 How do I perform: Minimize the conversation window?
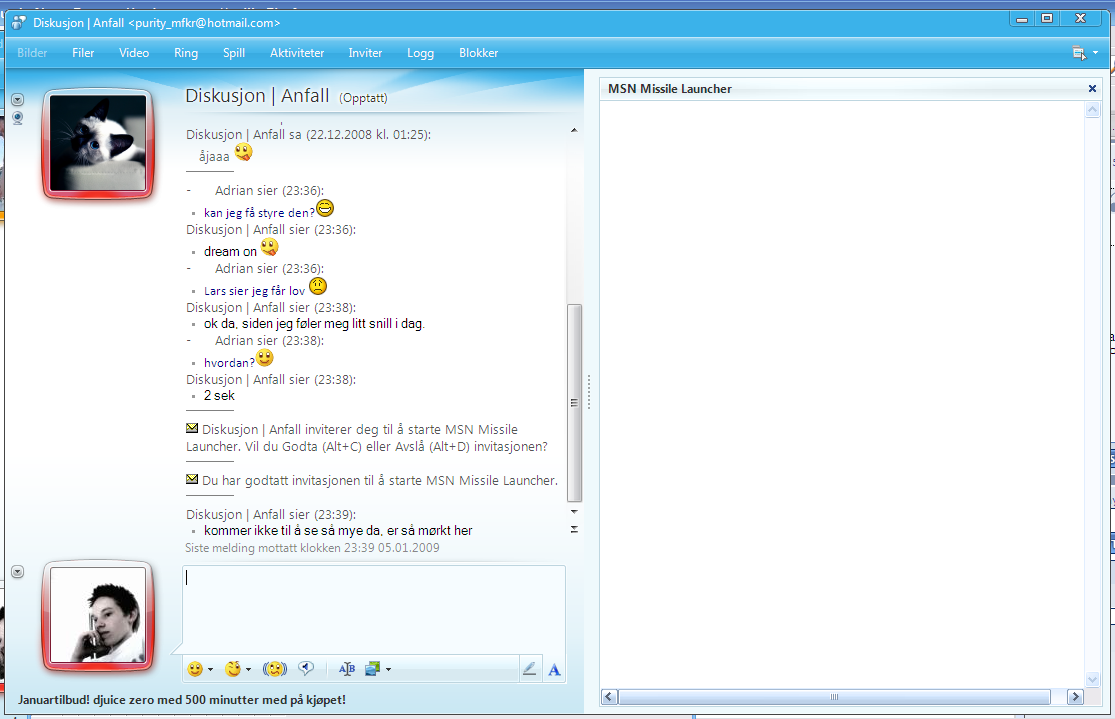[x=1022, y=18]
